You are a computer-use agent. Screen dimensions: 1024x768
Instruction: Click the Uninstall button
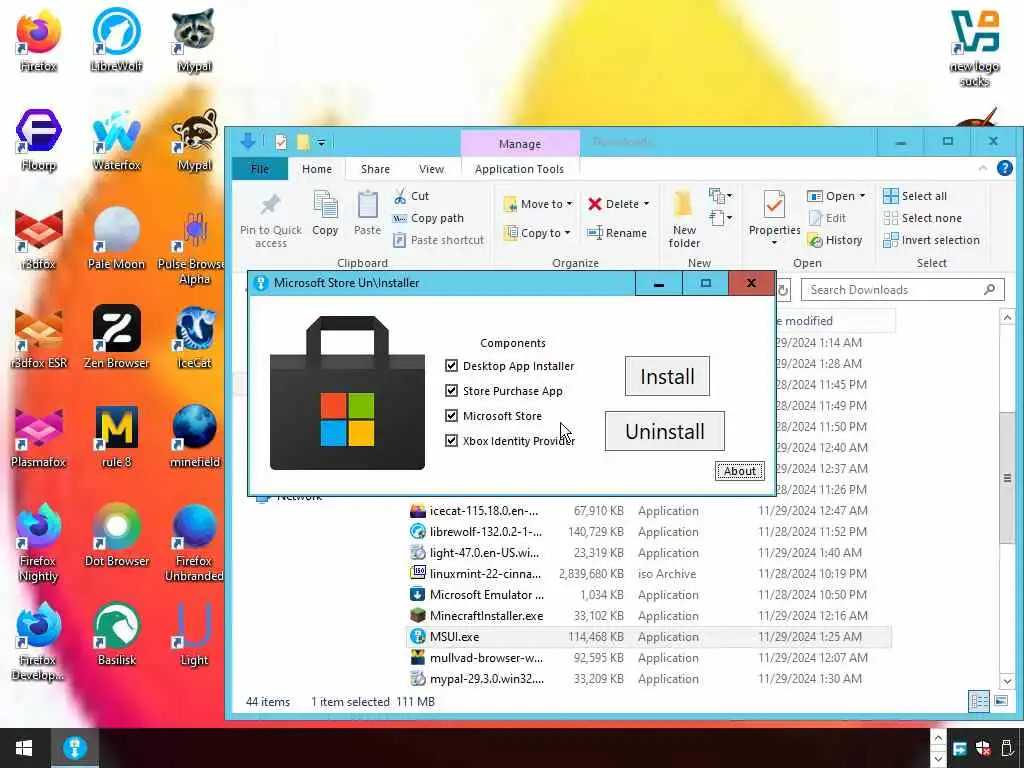(x=665, y=431)
